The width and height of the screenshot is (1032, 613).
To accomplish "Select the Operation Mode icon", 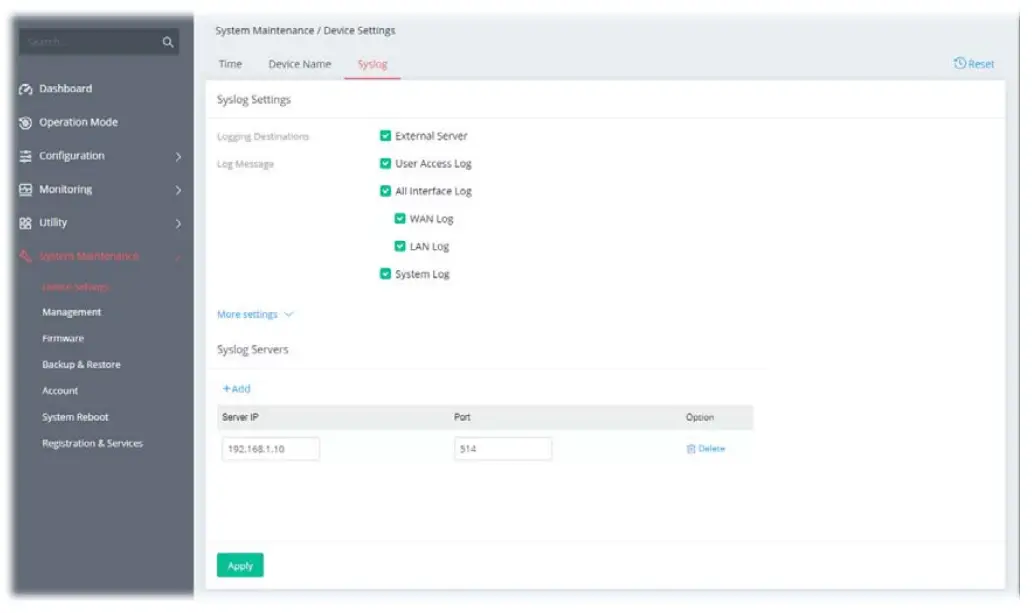I will 25,122.
